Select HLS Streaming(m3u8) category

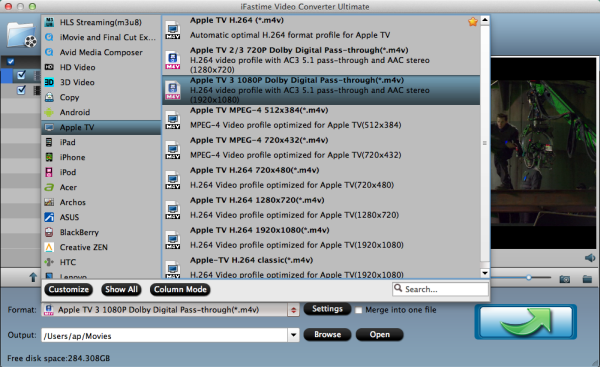point(101,22)
